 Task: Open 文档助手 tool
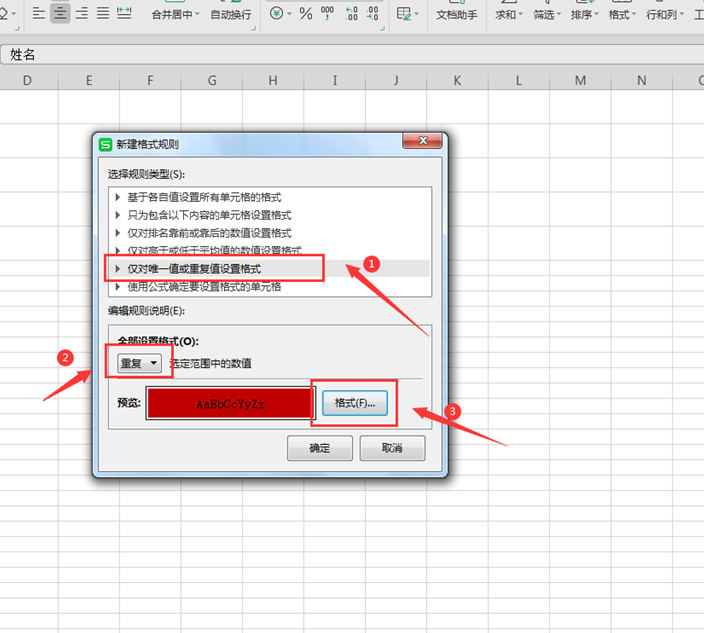click(457, 15)
